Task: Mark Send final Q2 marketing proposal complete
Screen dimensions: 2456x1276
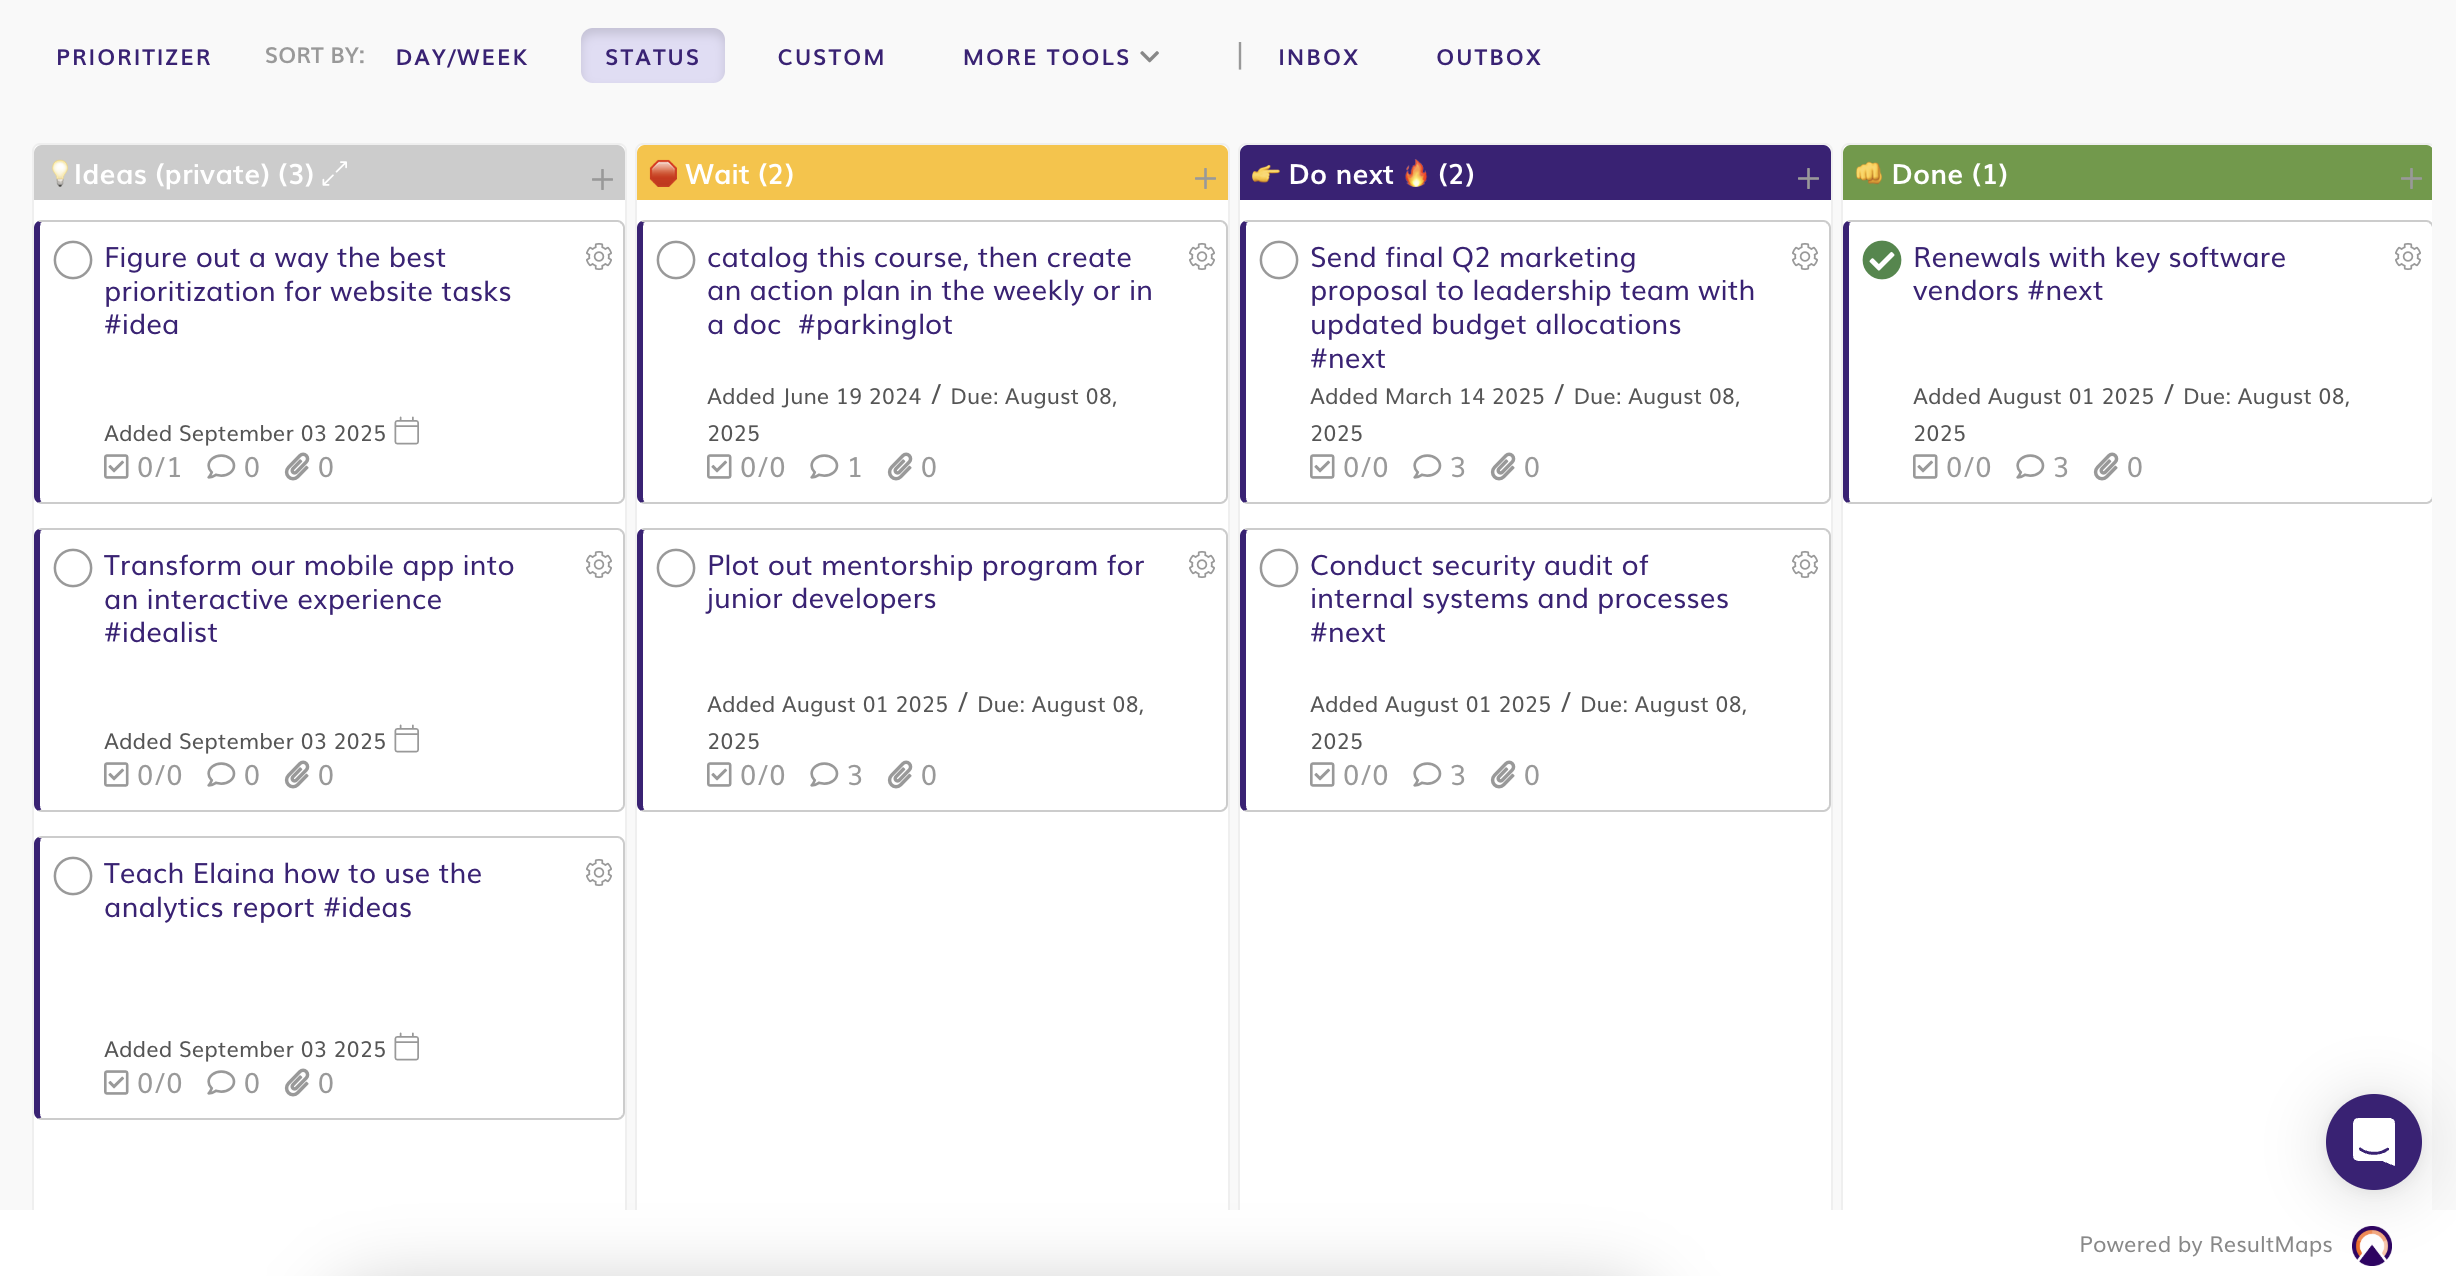Action: 1279,260
